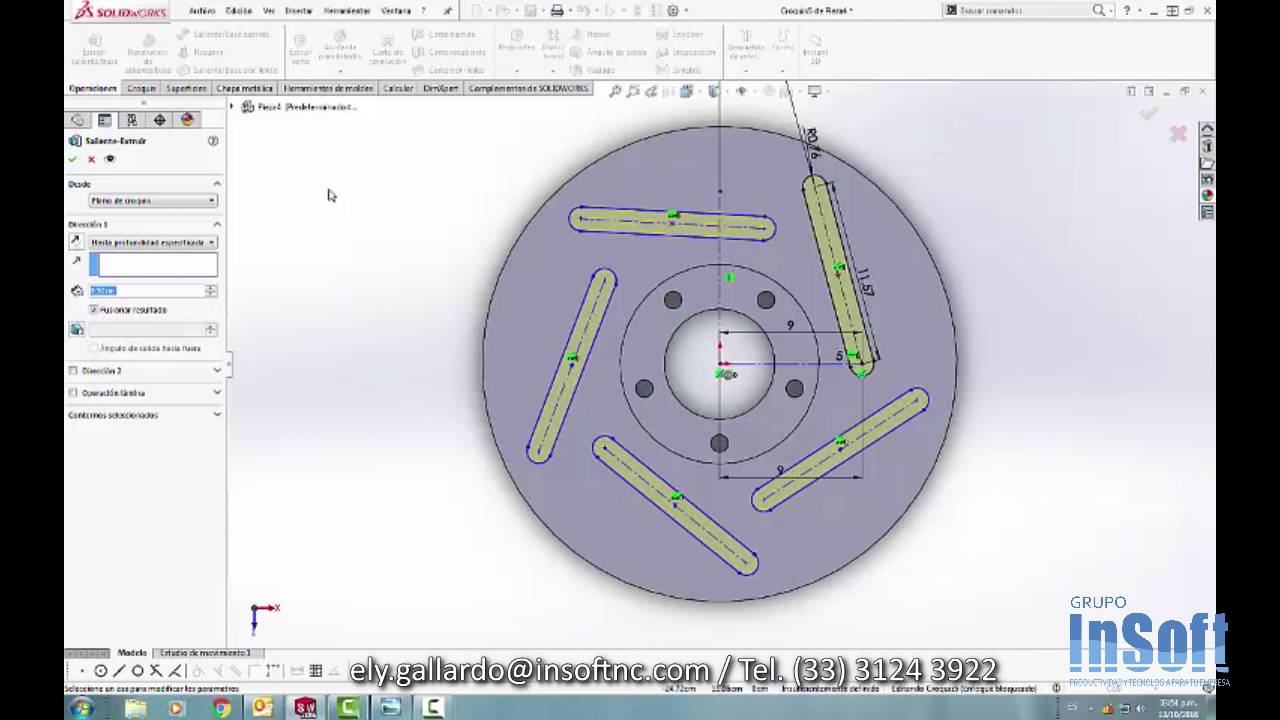Image resolution: width=1280 pixels, height=720 pixels.
Task: Select the line sketch tool
Action: coord(119,671)
